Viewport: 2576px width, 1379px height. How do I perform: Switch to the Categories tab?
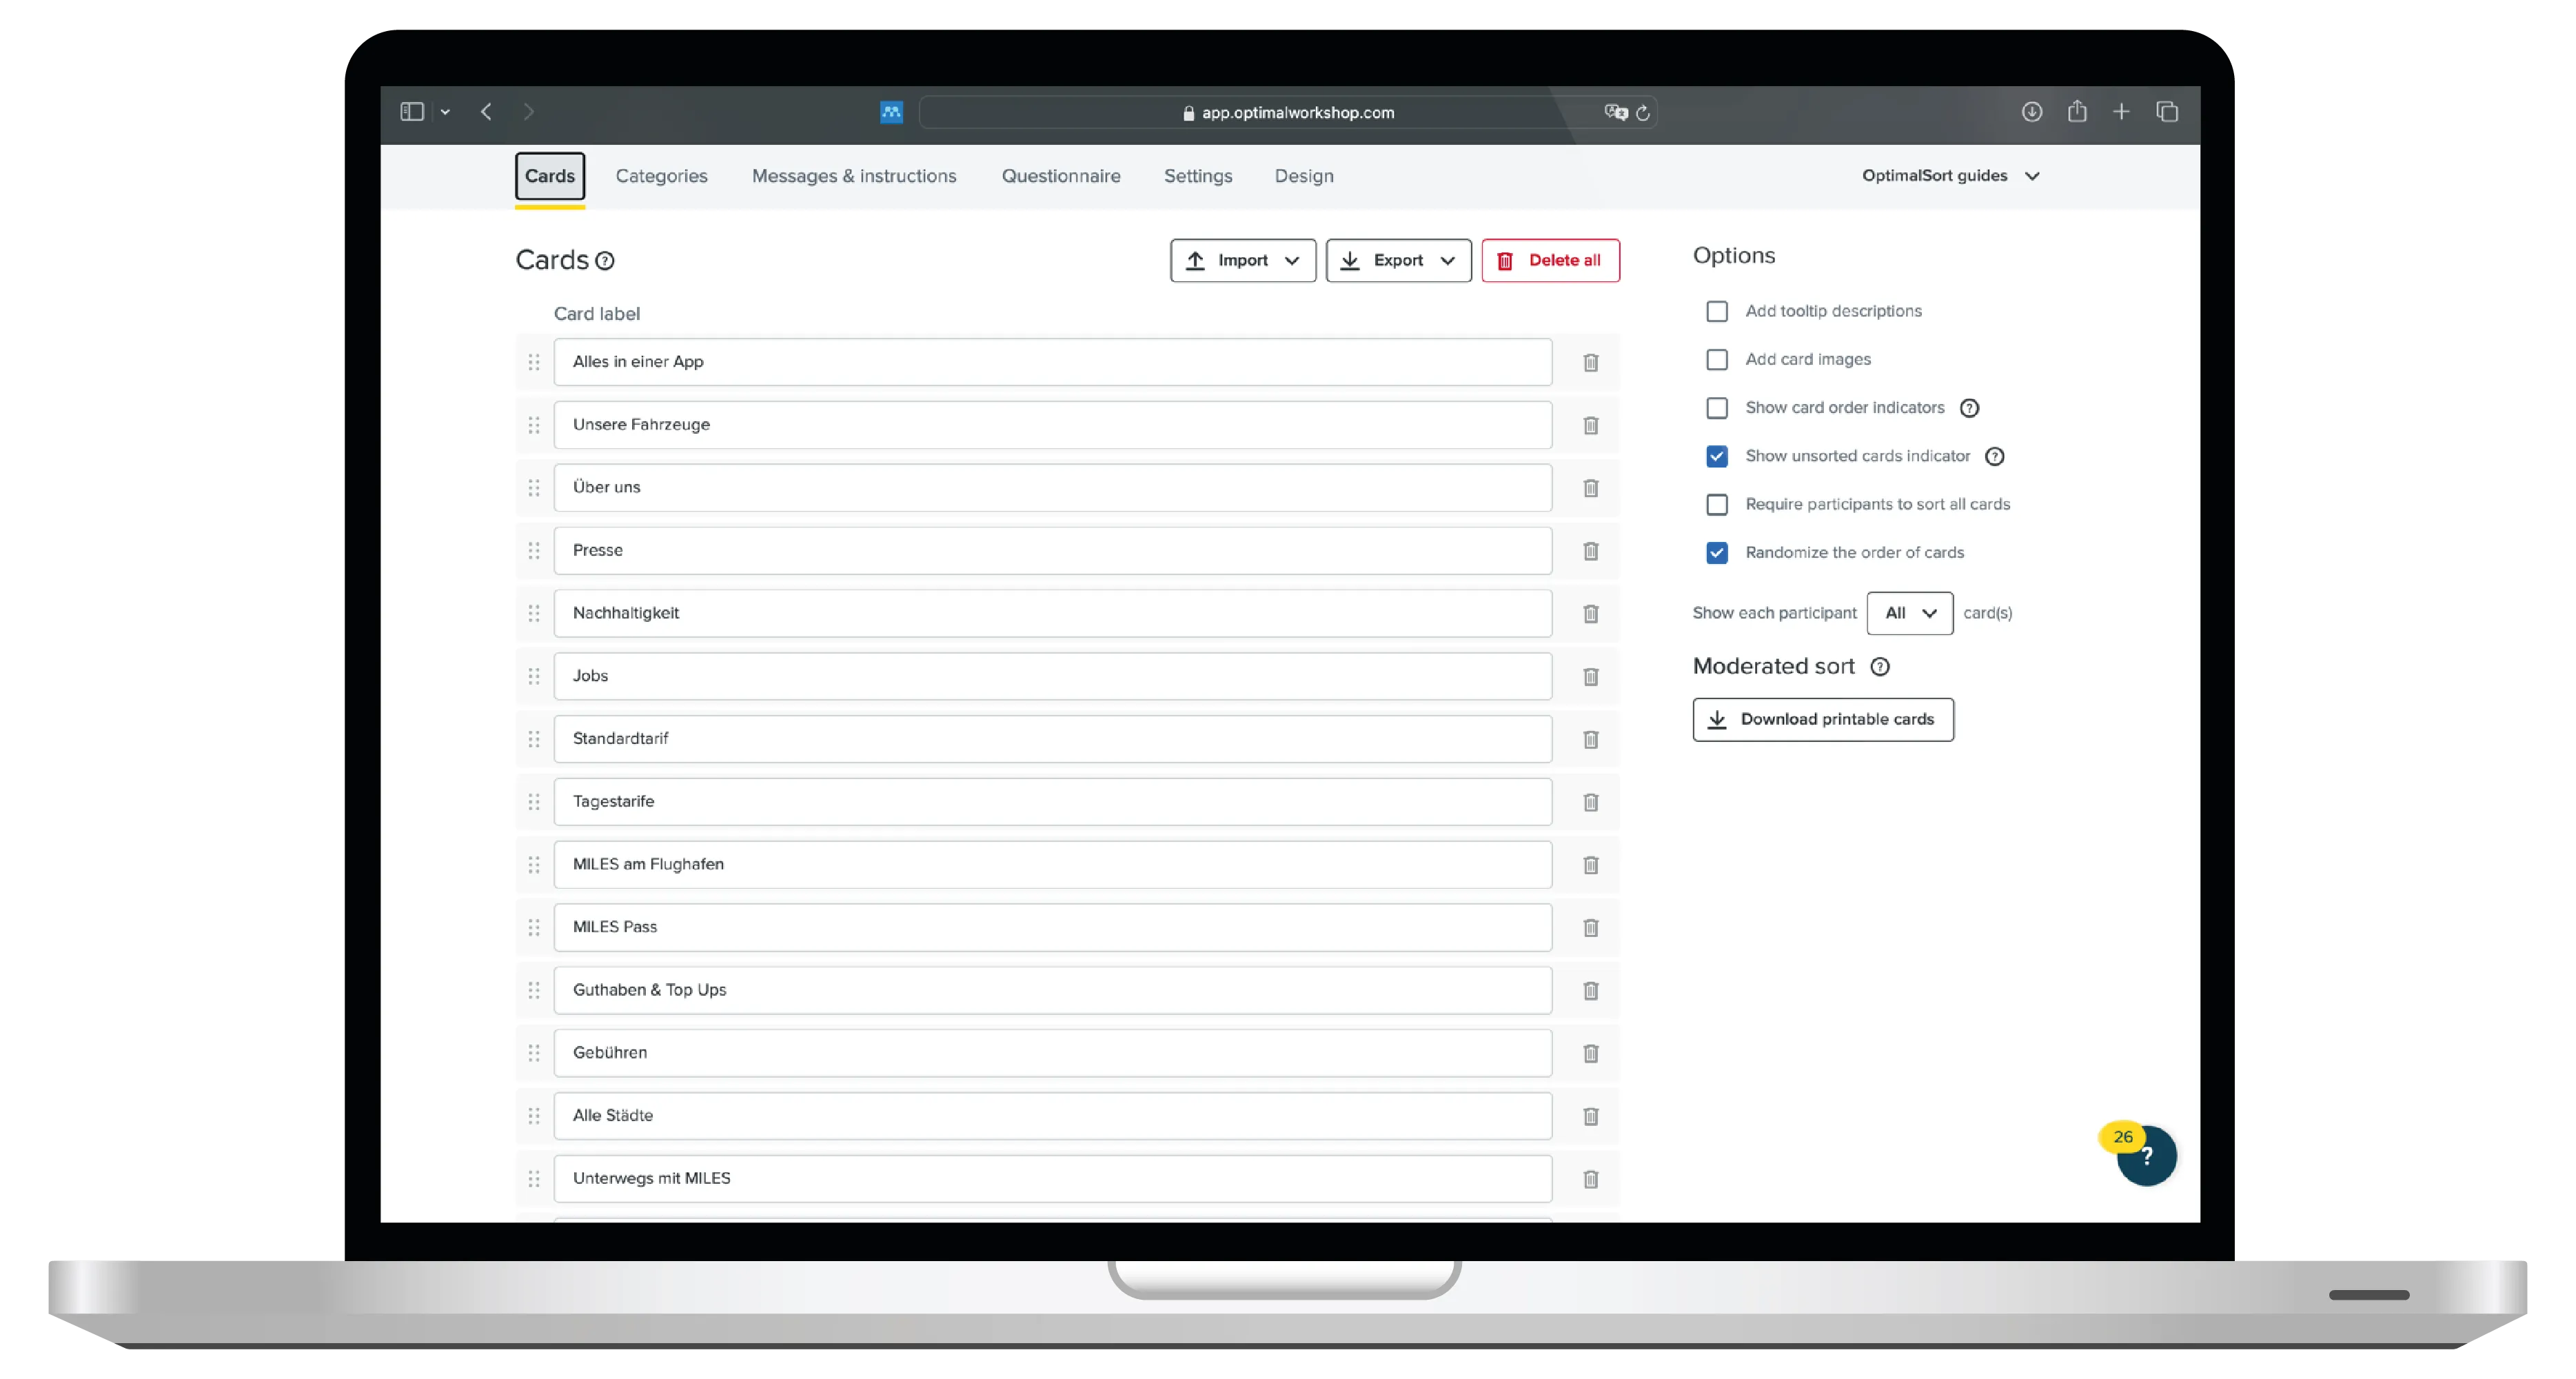[x=661, y=176]
